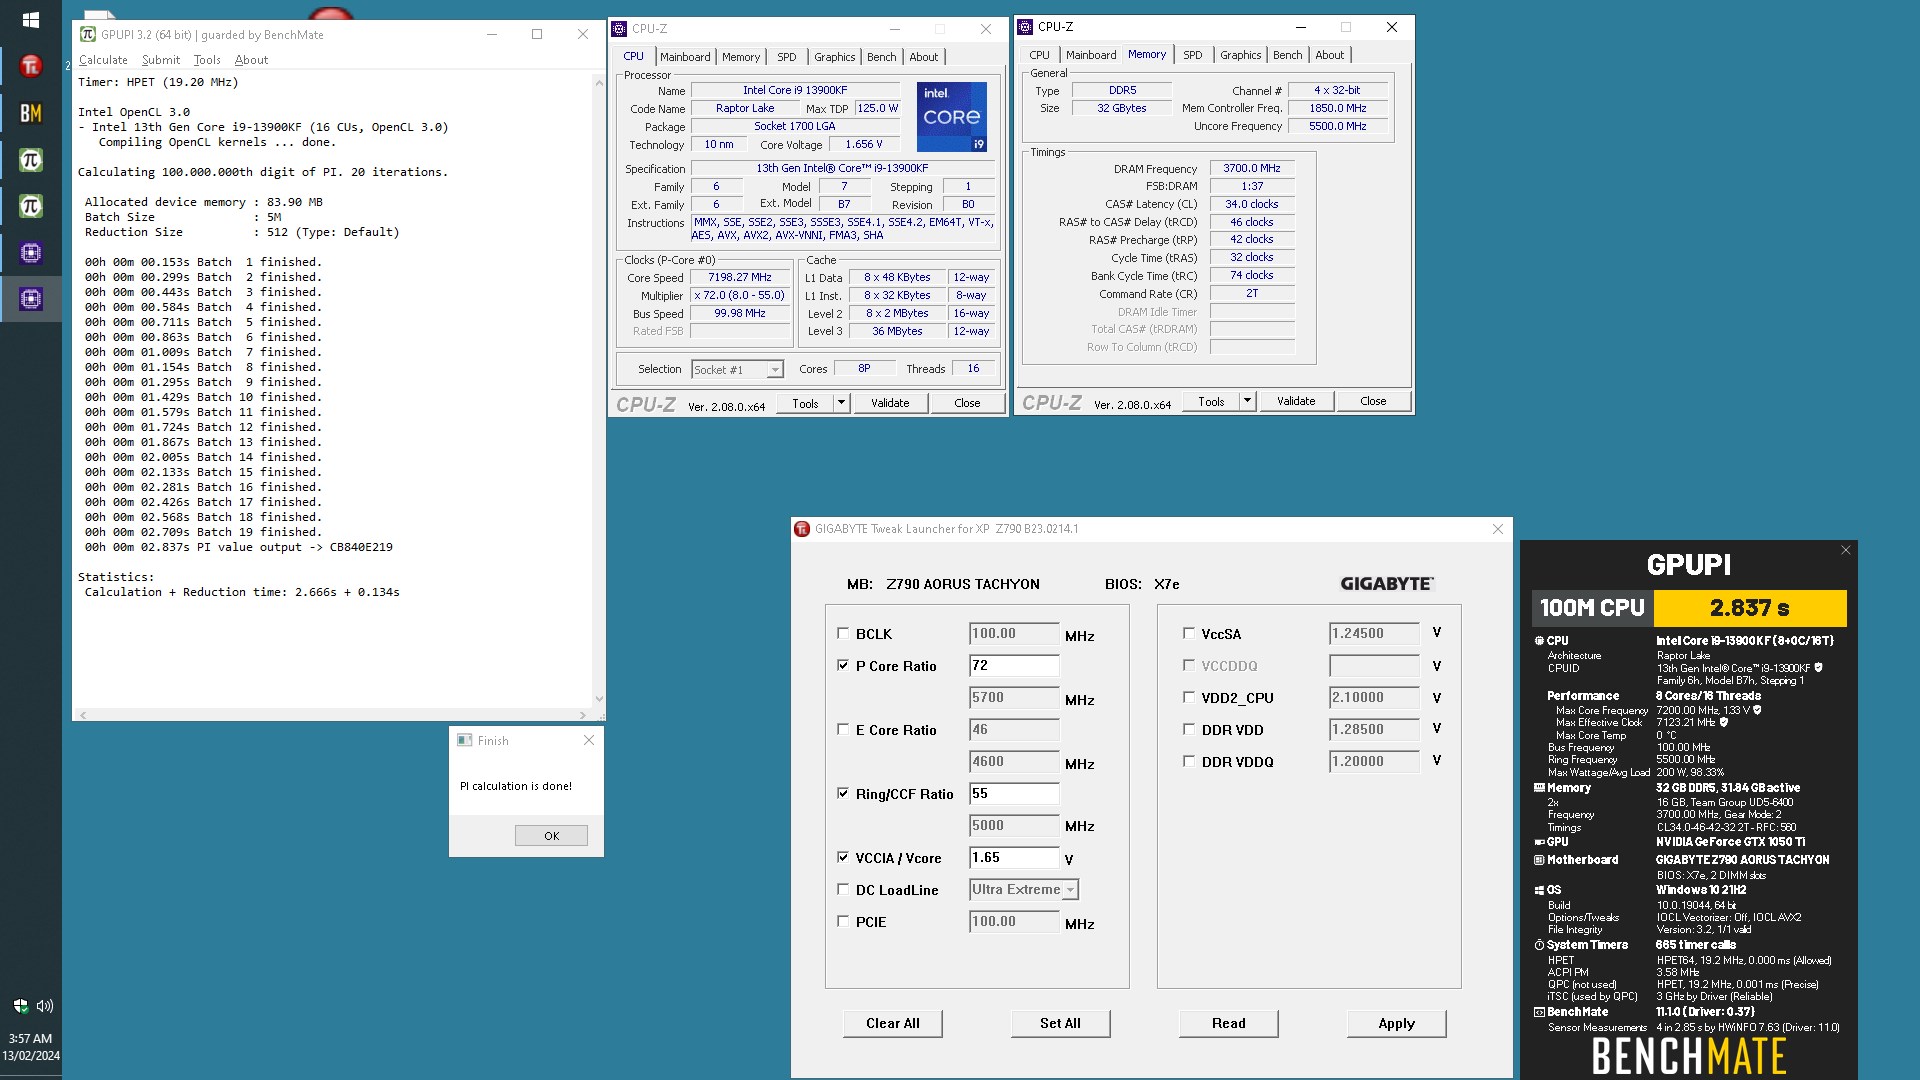Click the Intel Core i9 logo in CPU-Z
This screenshot has height=1080, width=1920.
tap(952, 116)
